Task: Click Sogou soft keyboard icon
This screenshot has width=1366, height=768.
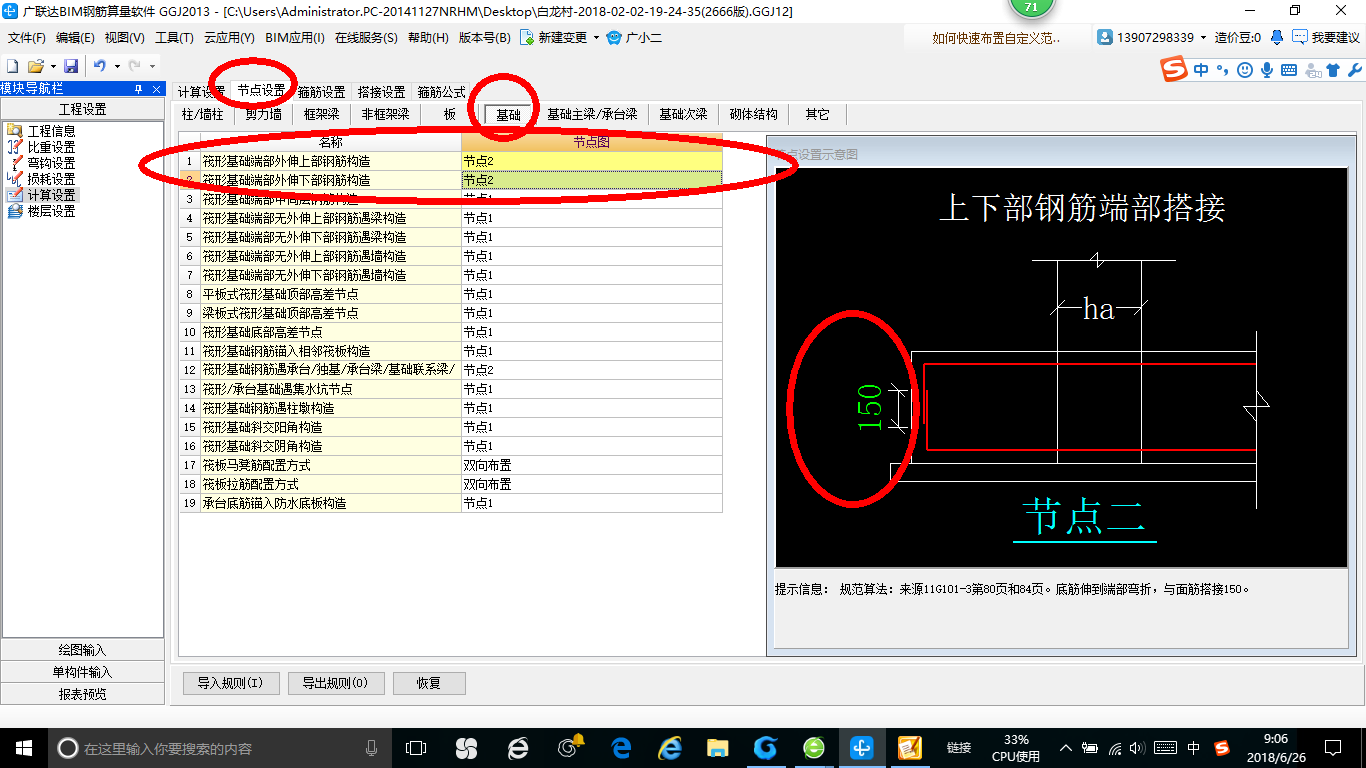Action: point(1289,70)
